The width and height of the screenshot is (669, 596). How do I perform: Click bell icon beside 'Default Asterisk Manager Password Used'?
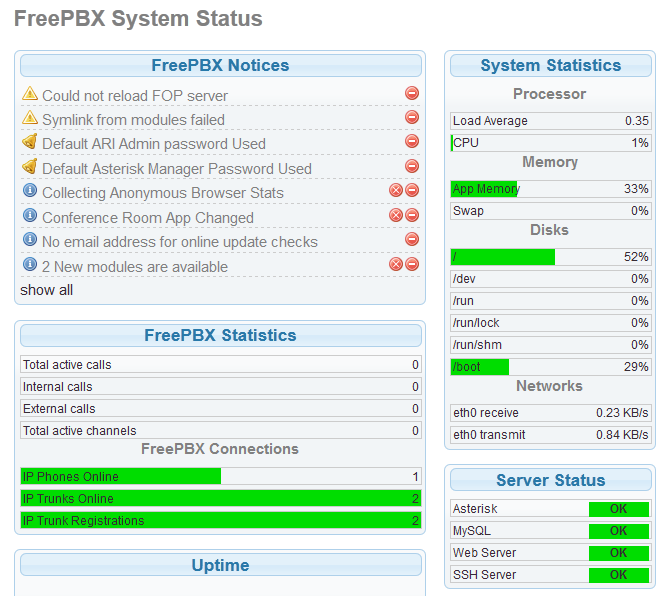[x=30, y=166]
